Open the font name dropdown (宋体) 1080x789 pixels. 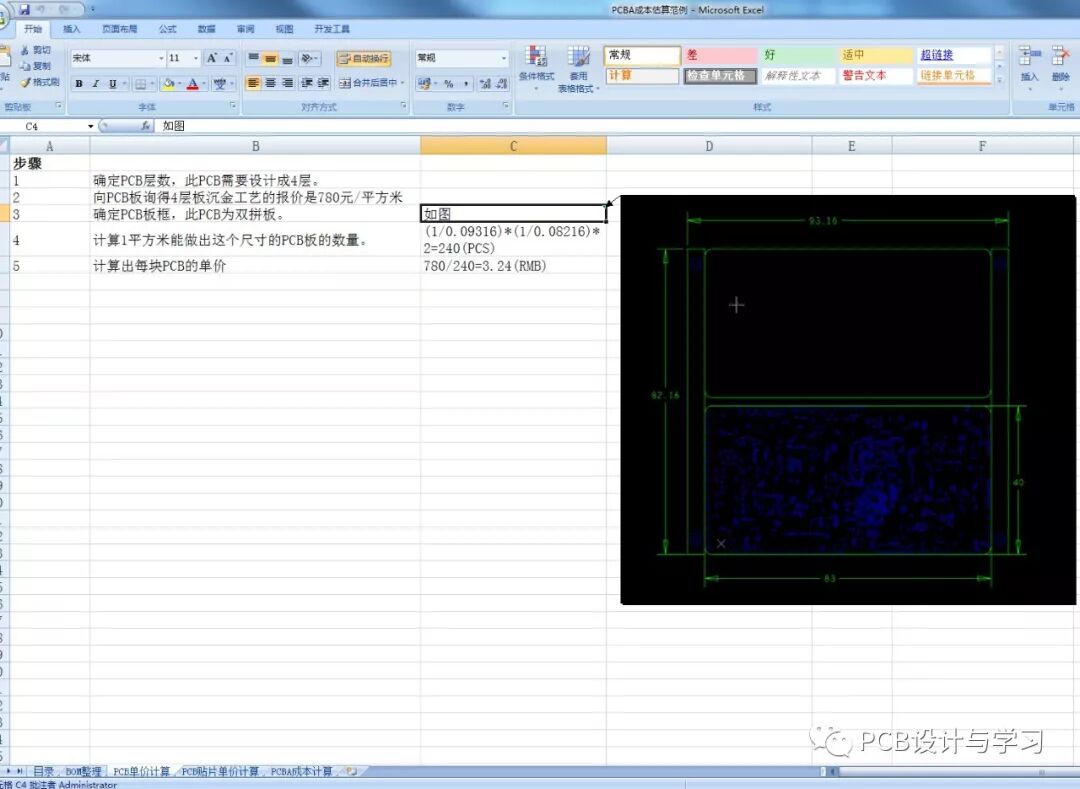(161, 59)
